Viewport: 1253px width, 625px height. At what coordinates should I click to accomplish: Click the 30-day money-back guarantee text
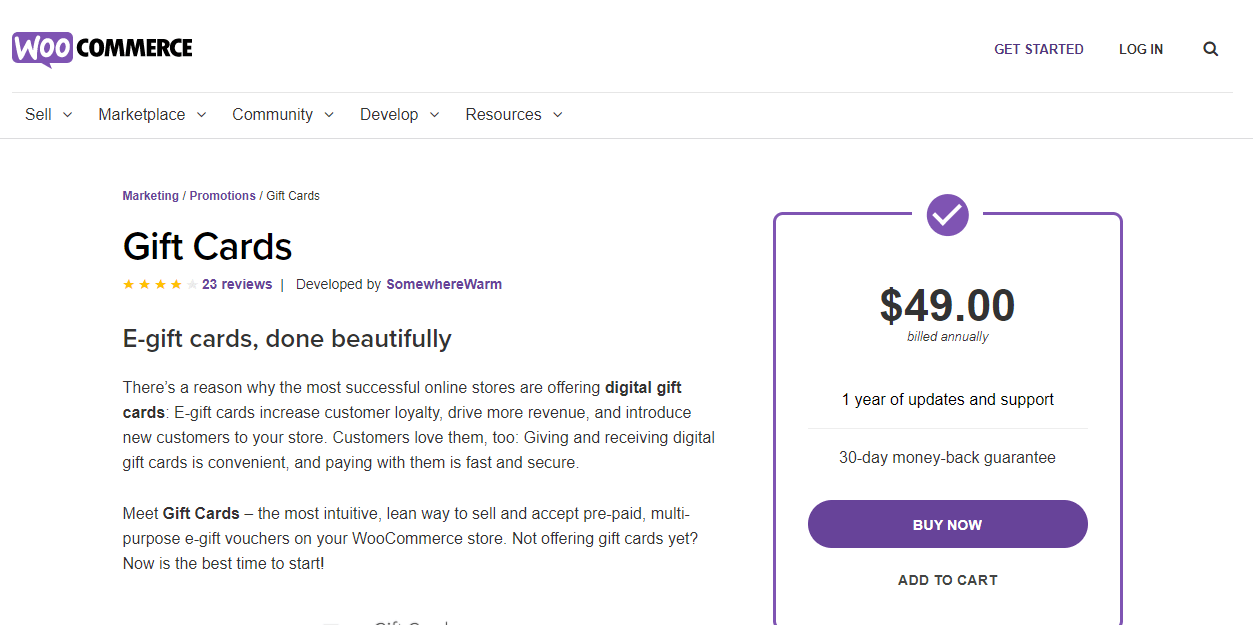pos(947,458)
